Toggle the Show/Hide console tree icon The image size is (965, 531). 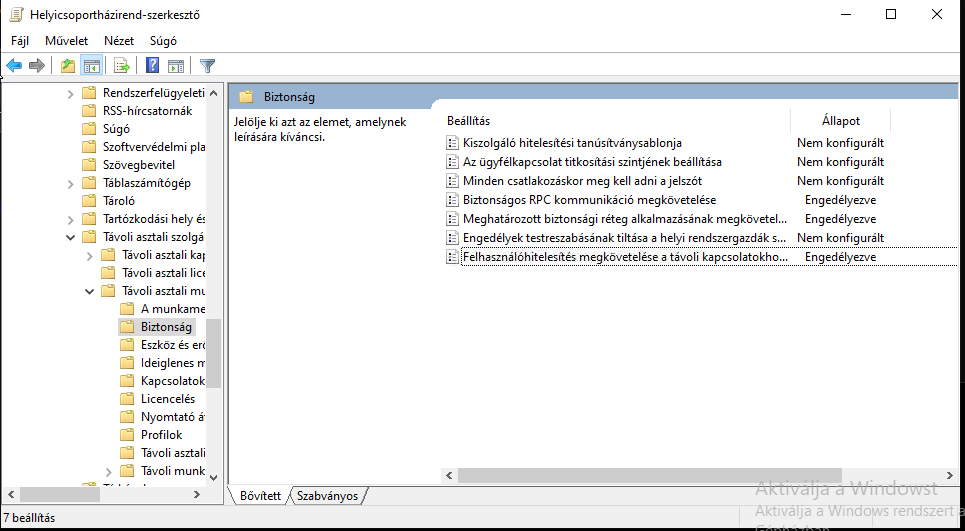[x=91, y=66]
